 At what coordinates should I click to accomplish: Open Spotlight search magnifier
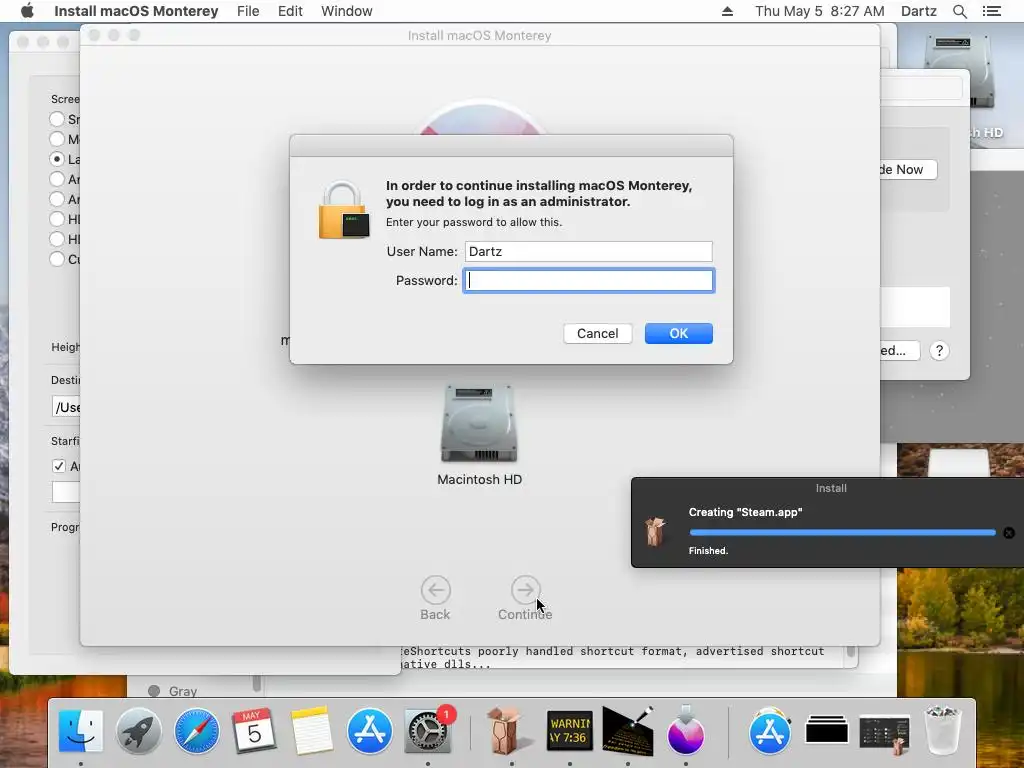pyautogui.click(x=959, y=11)
